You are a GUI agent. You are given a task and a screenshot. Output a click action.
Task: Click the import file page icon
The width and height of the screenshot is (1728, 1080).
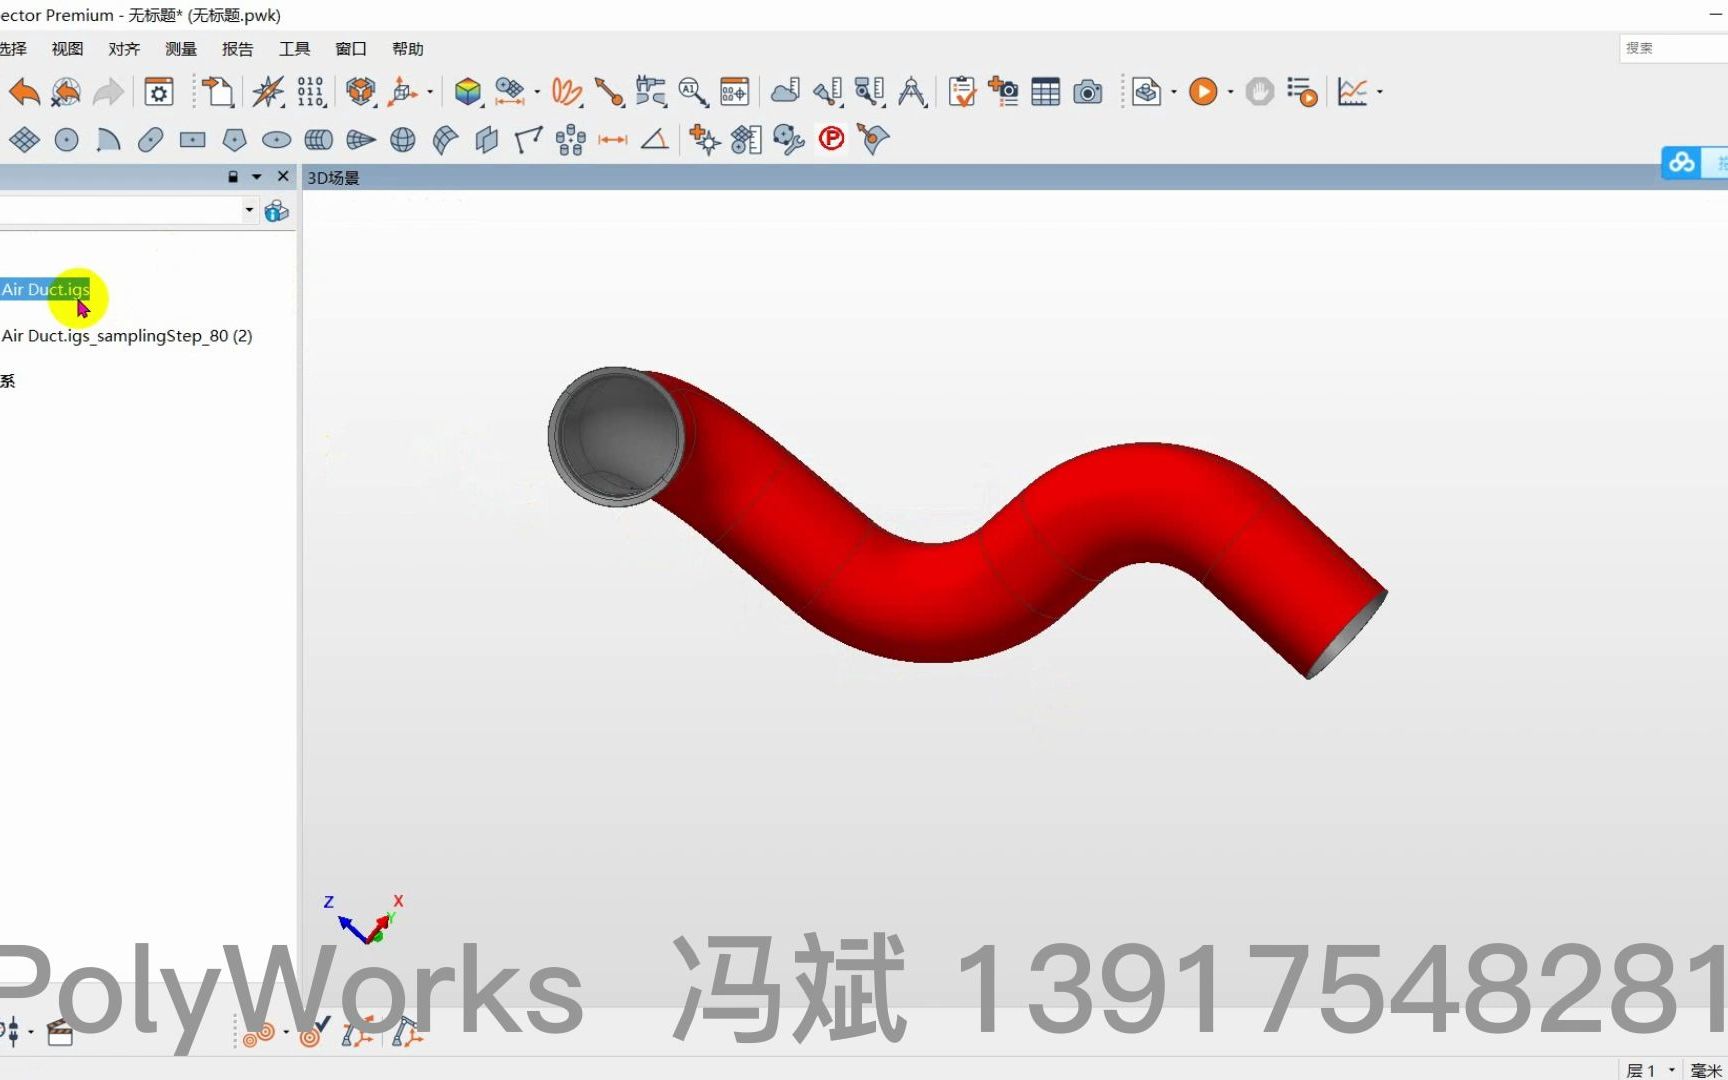pyautogui.click(x=218, y=92)
